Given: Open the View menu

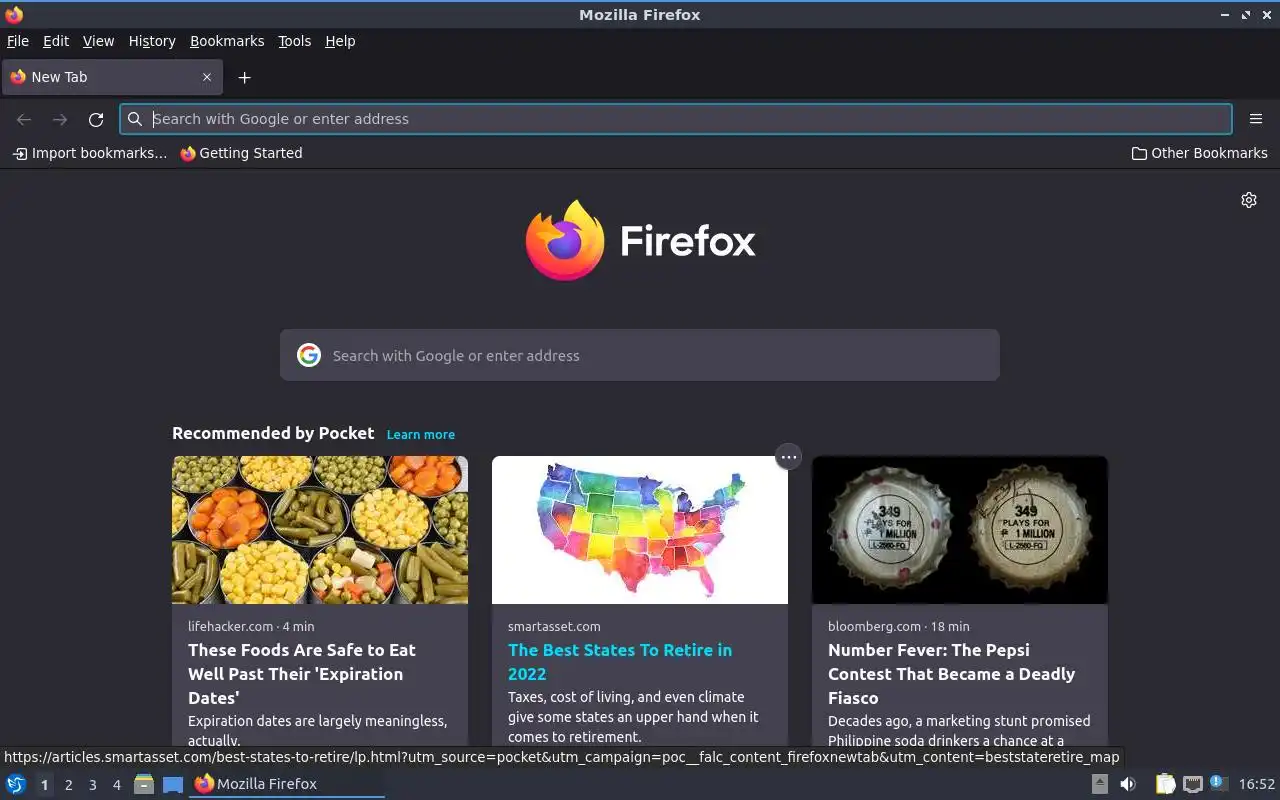Looking at the screenshot, I should point(98,41).
